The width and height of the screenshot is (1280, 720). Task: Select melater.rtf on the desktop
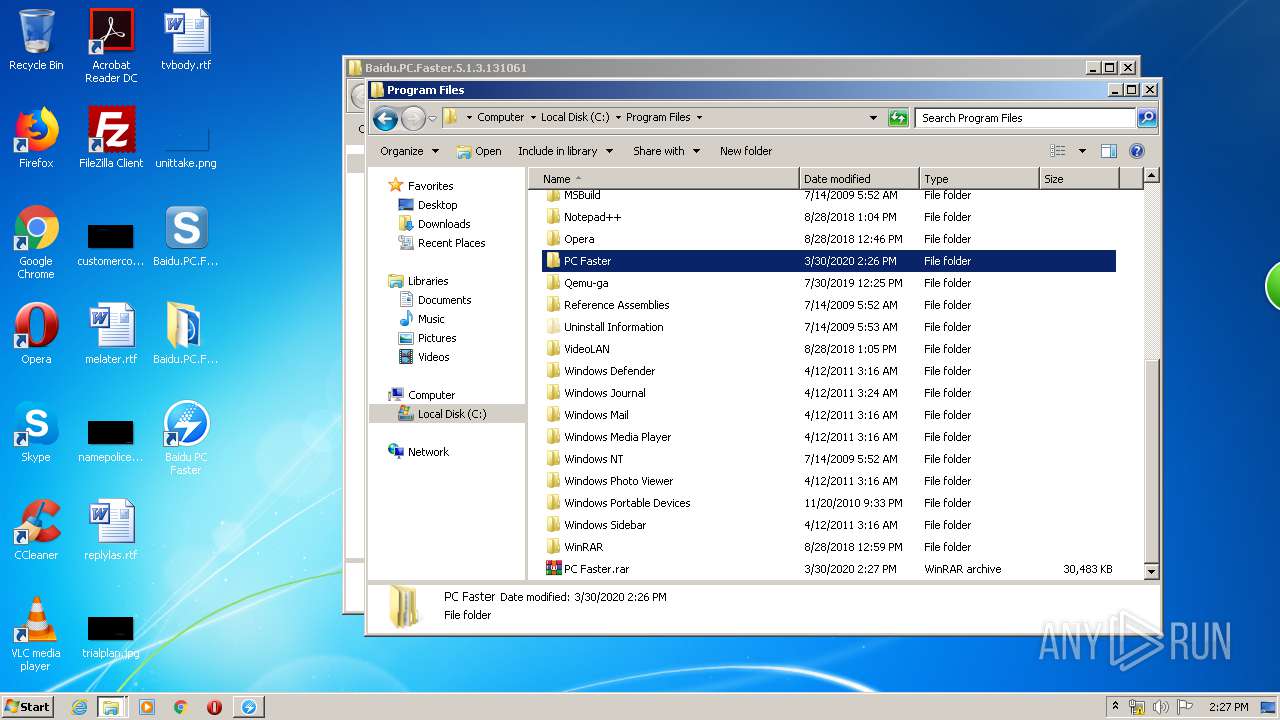tap(111, 334)
